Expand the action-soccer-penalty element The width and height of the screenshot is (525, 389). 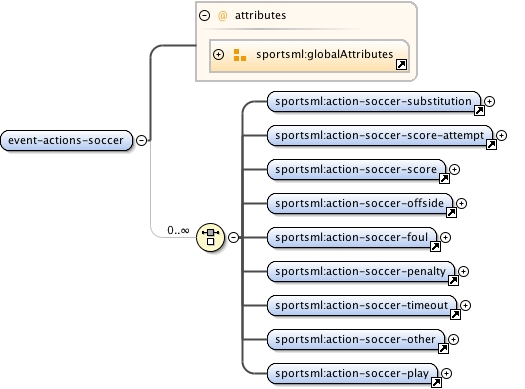pyautogui.click(x=463, y=271)
